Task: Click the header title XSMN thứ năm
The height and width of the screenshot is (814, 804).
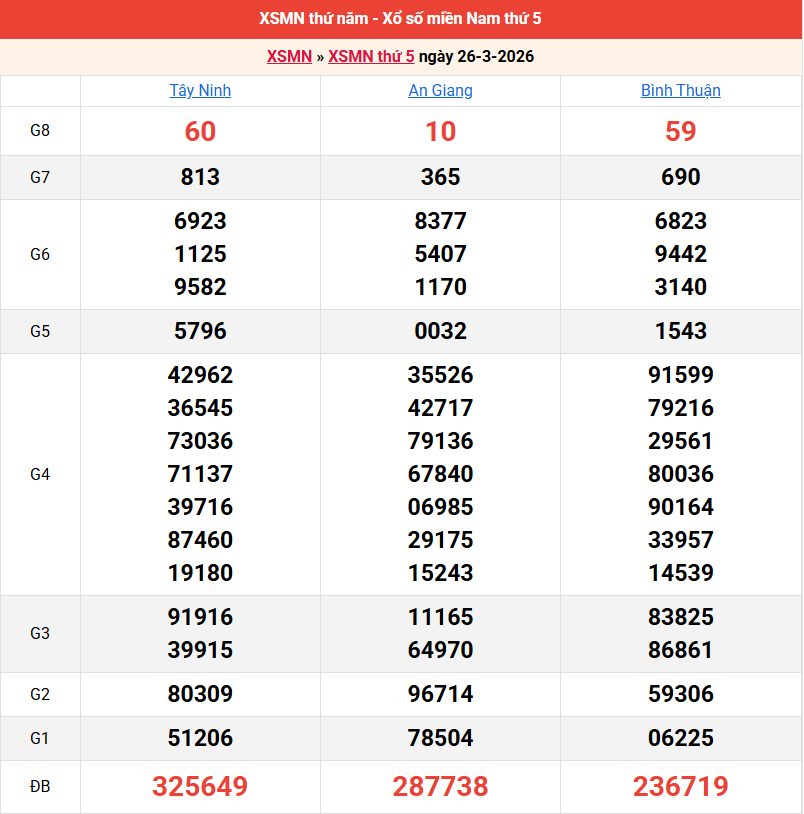Action: click(400, 19)
